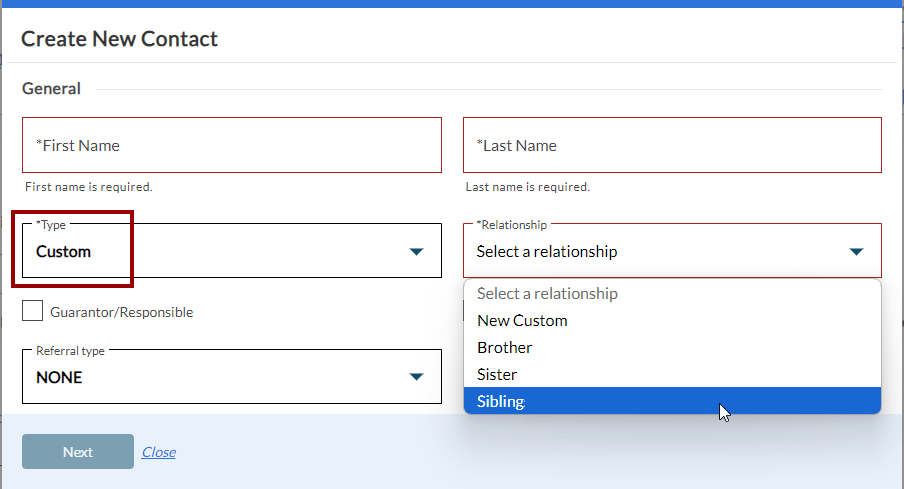Click the 'First name is required' error message

coord(89,187)
